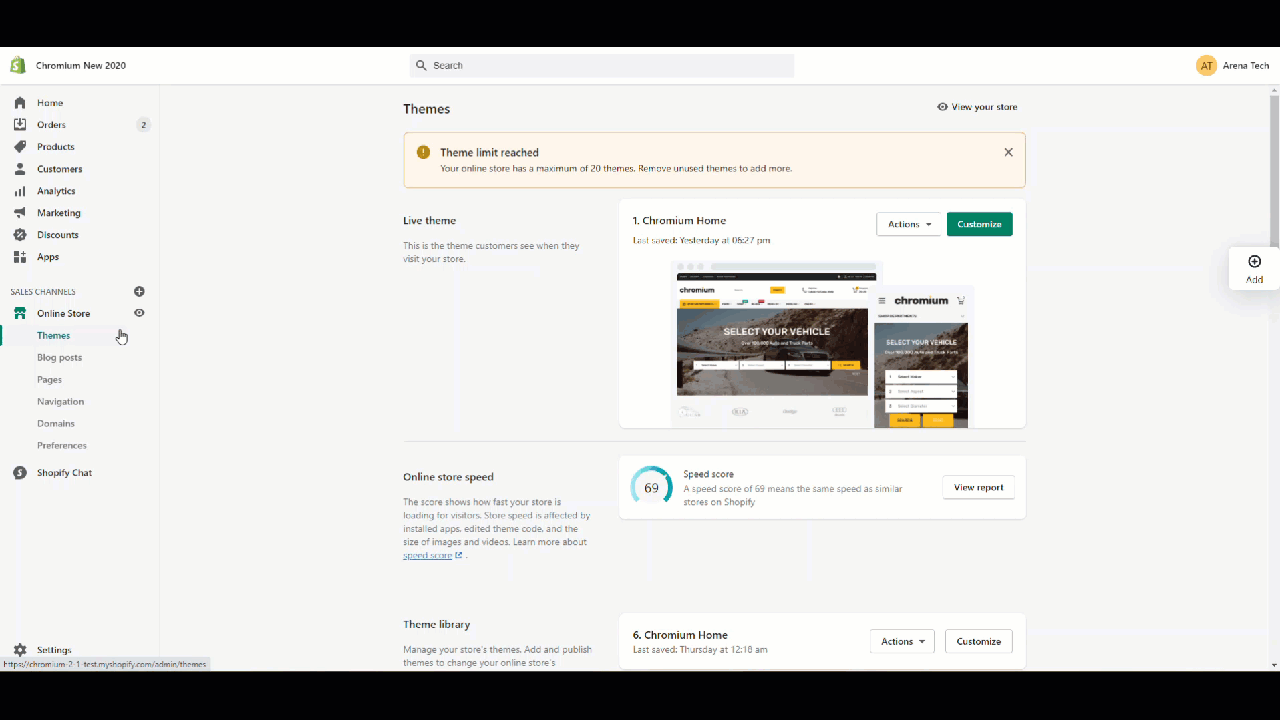Open Analytics in the sidebar
Screen dimensions: 1280x720
point(56,191)
